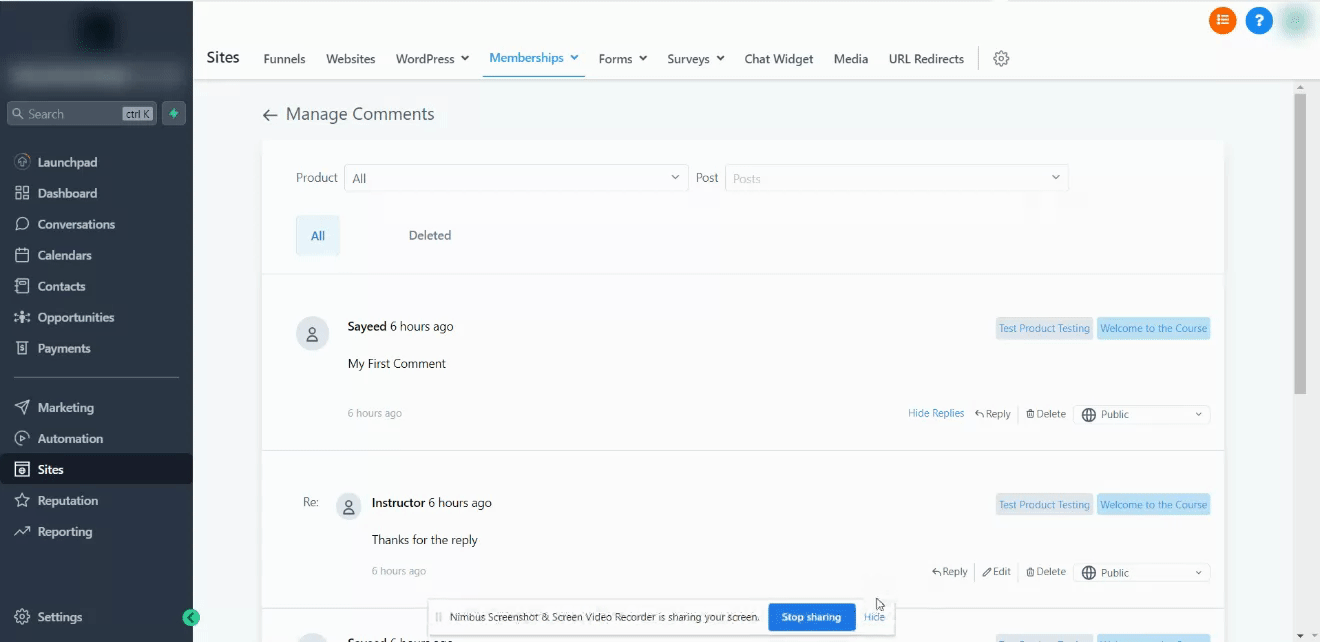Show the Deleted comments filter
The width and height of the screenshot is (1320, 642).
(x=430, y=236)
